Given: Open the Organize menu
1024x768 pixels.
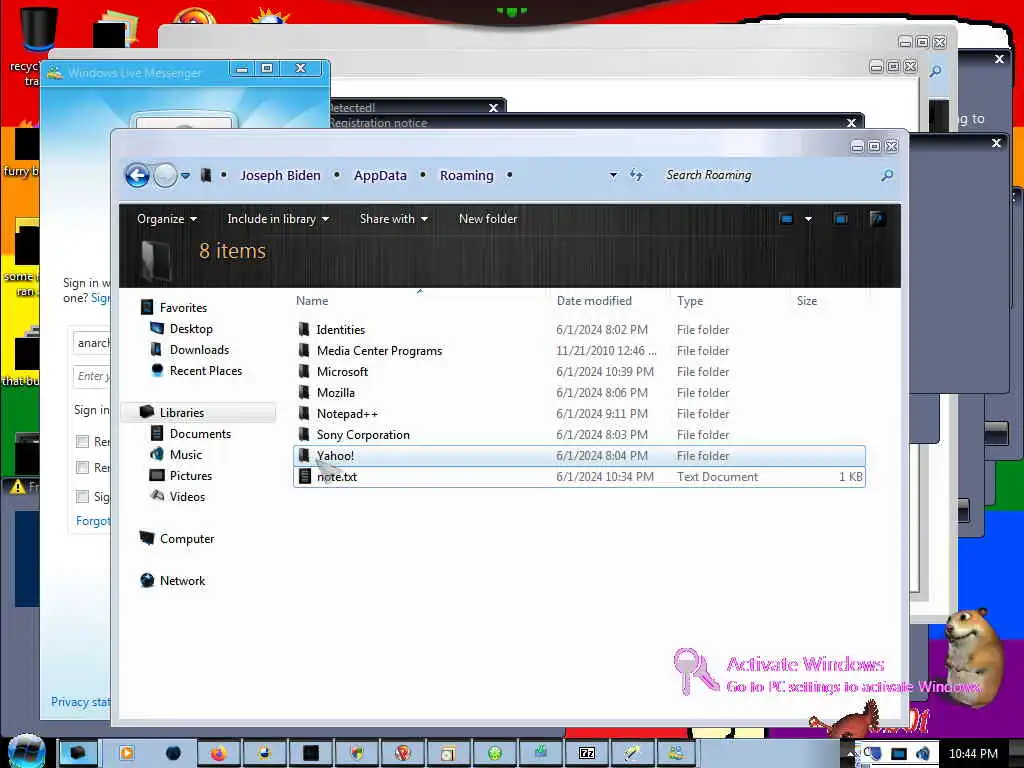Looking at the screenshot, I should tap(167, 219).
